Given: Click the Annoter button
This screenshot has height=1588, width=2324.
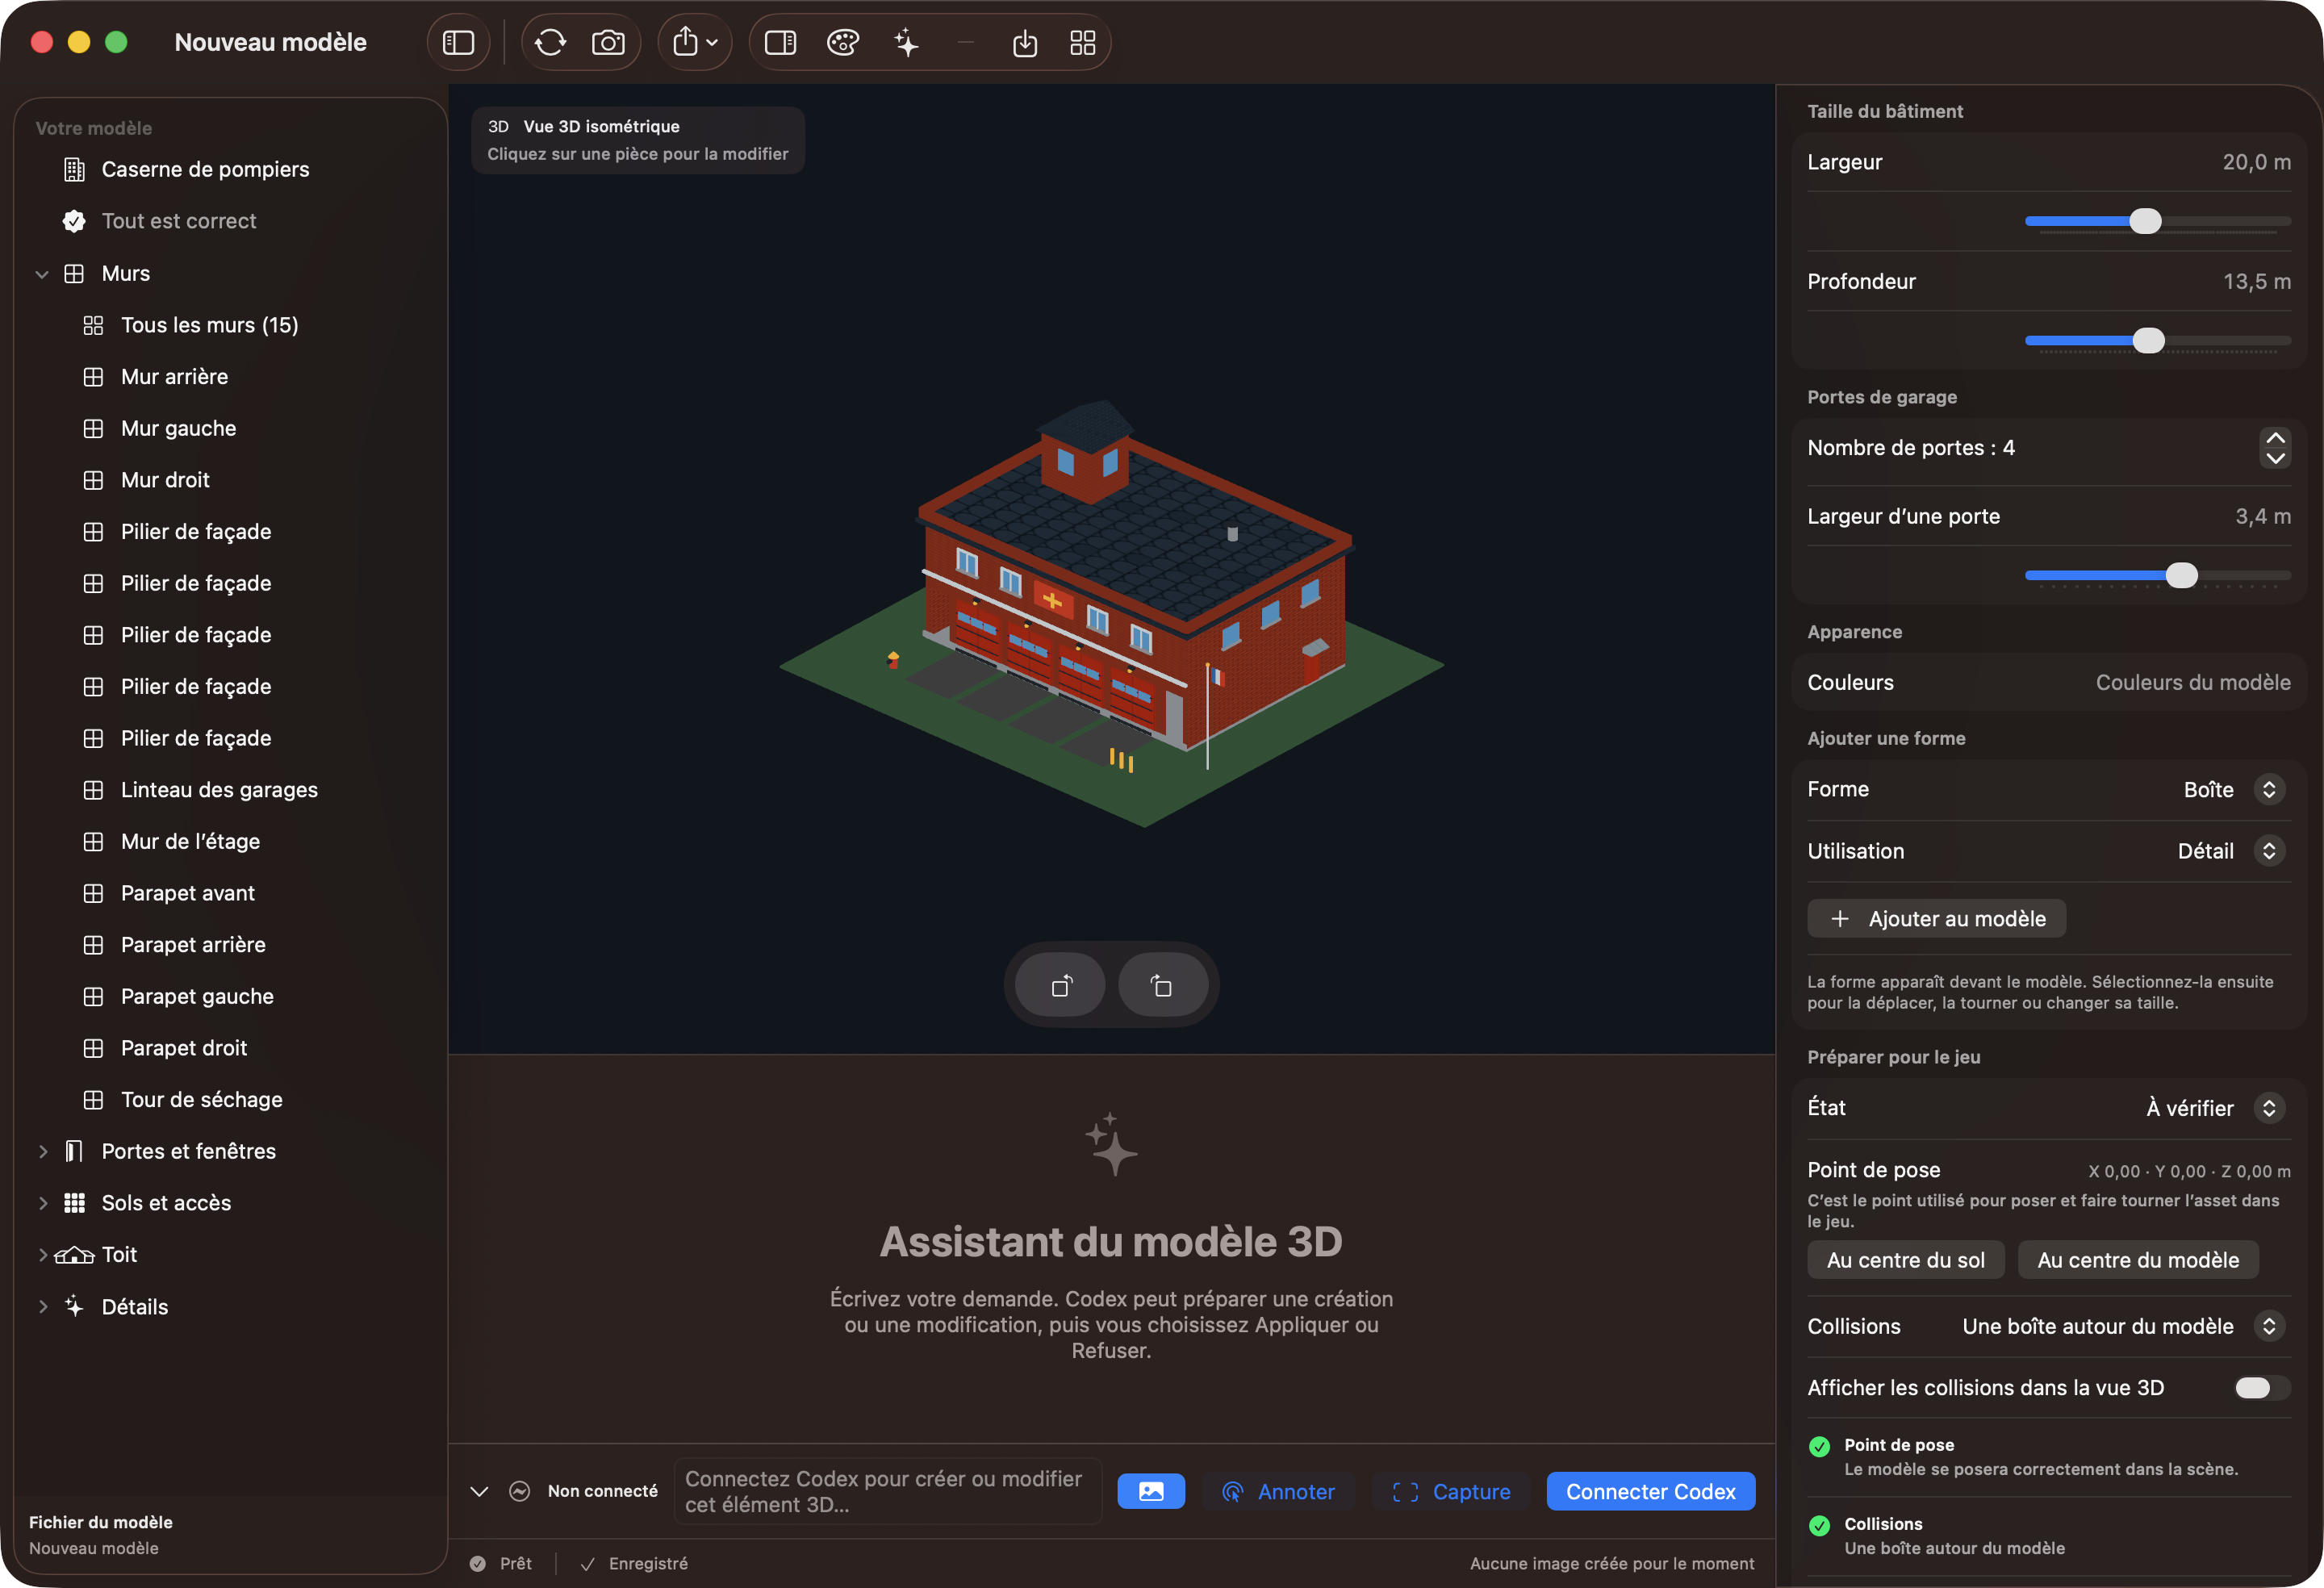Looking at the screenshot, I should (1279, 1491).
